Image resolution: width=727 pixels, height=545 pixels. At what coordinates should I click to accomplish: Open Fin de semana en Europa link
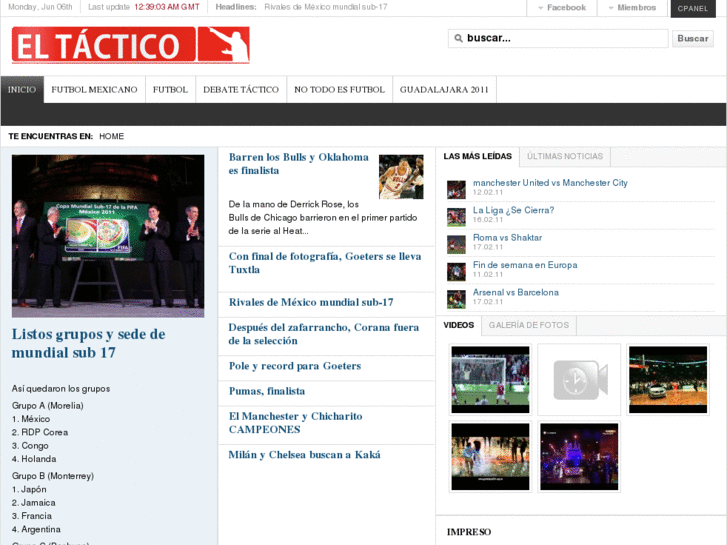click(x=525, y=265)
